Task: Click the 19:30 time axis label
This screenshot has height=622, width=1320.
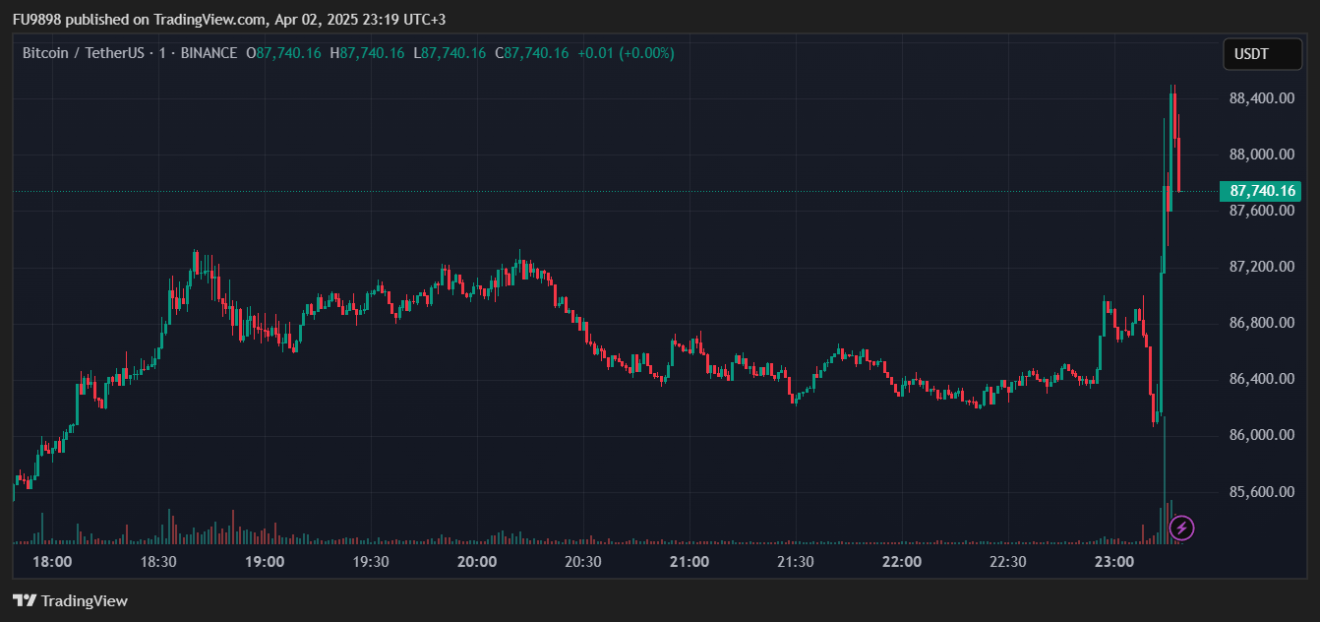Action: [x=371, y=562]
